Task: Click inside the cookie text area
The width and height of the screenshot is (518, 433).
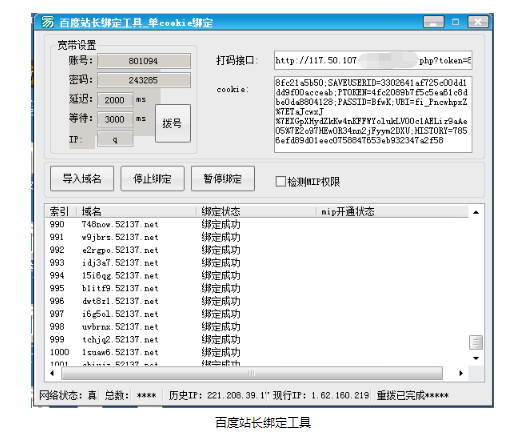Action: coord(373,114)
